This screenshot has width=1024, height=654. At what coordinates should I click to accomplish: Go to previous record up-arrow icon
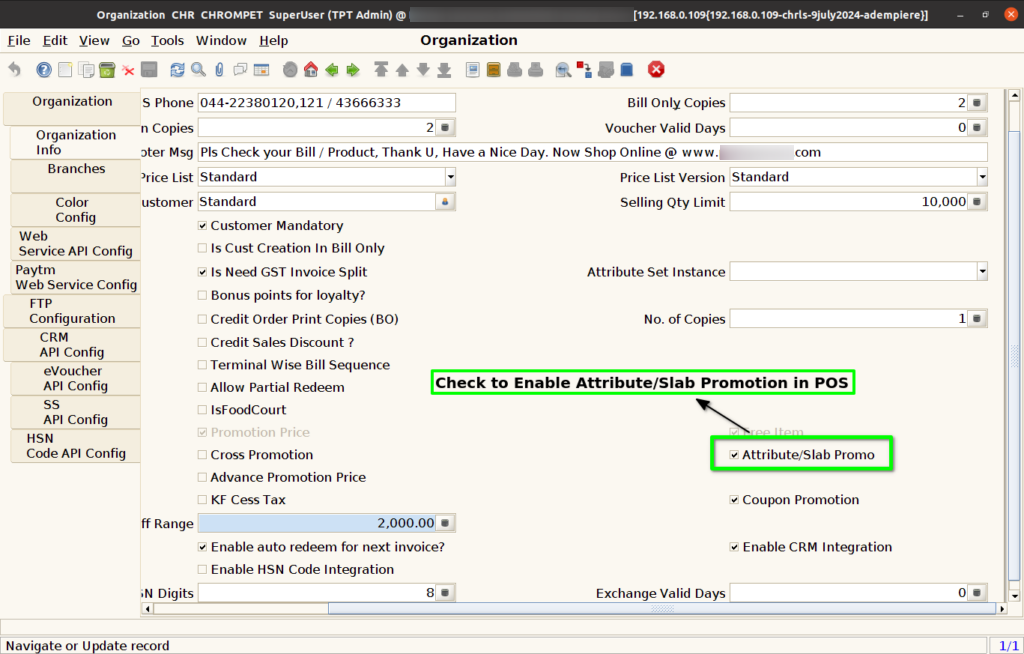402,69
